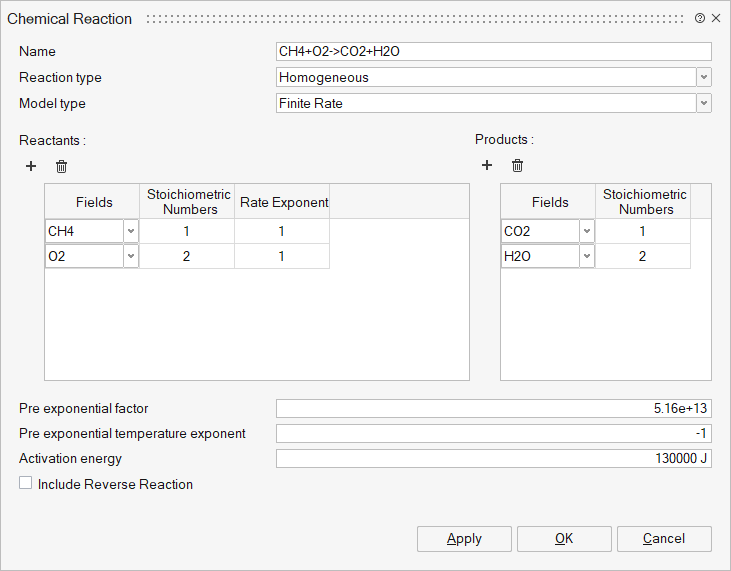The height and width of the screenshot is (571, 731).
Task: Edit the reaction Name field
Action: [493, 52]
